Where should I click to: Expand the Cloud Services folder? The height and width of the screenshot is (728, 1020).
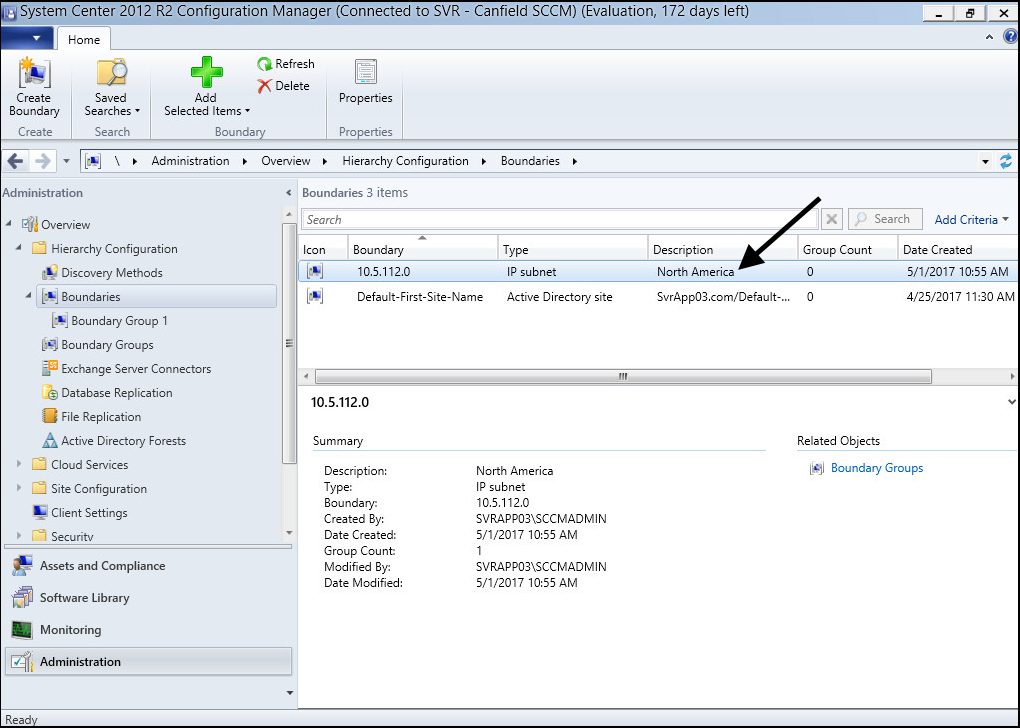tap(18, 464)
